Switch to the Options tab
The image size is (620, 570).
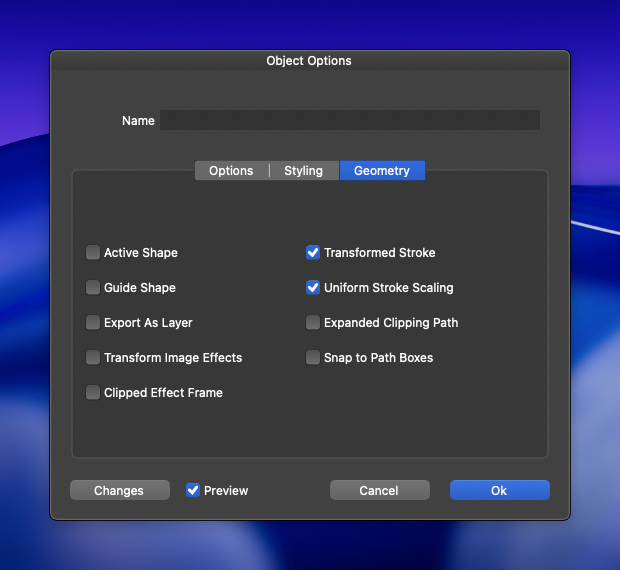231,171
